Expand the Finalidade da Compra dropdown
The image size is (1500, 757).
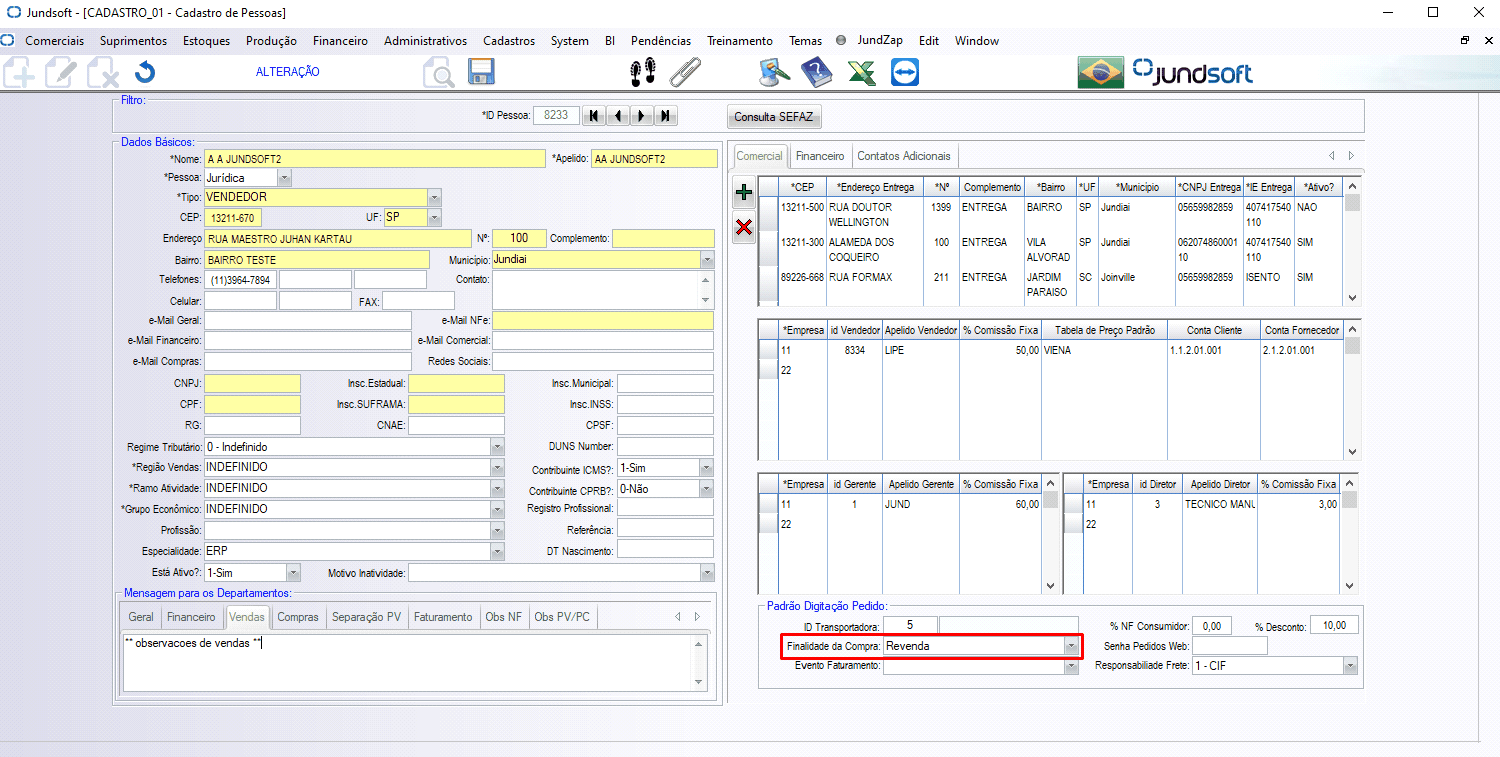(1072, 646)
